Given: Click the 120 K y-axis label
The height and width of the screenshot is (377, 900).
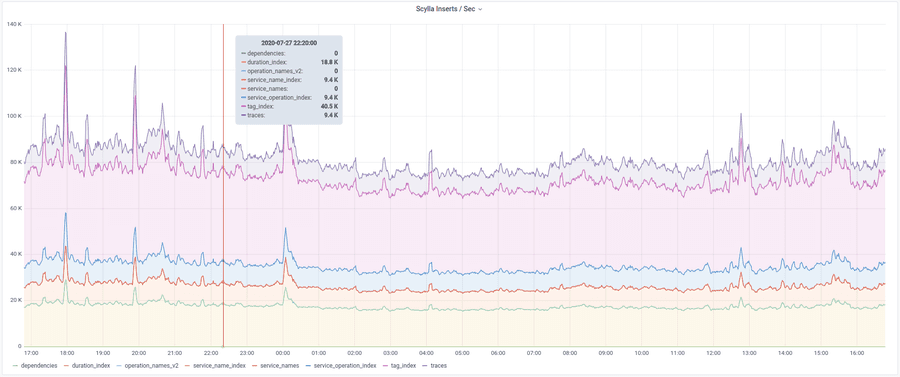Looking at the screenshot, I should [x=14, y=70].
